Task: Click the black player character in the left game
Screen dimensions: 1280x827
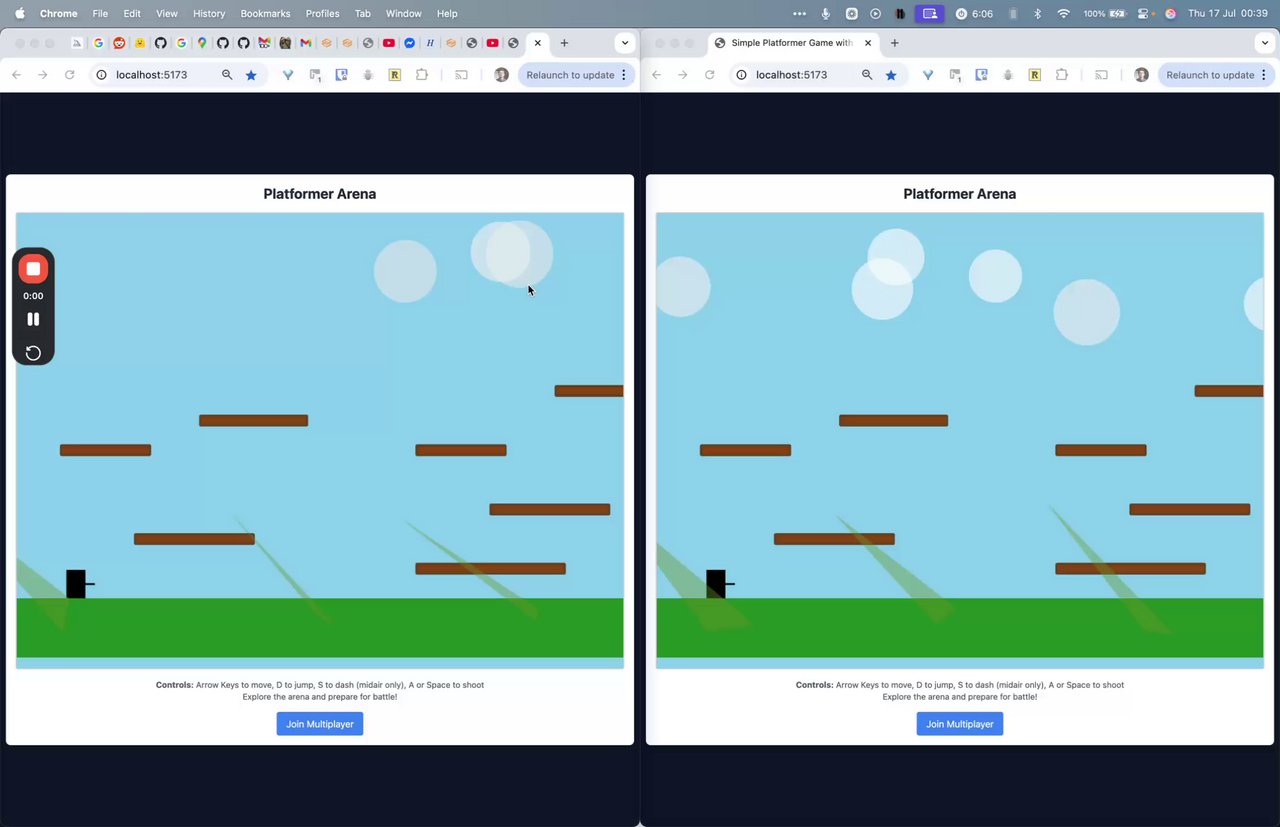Action: [x=76, y=584]
